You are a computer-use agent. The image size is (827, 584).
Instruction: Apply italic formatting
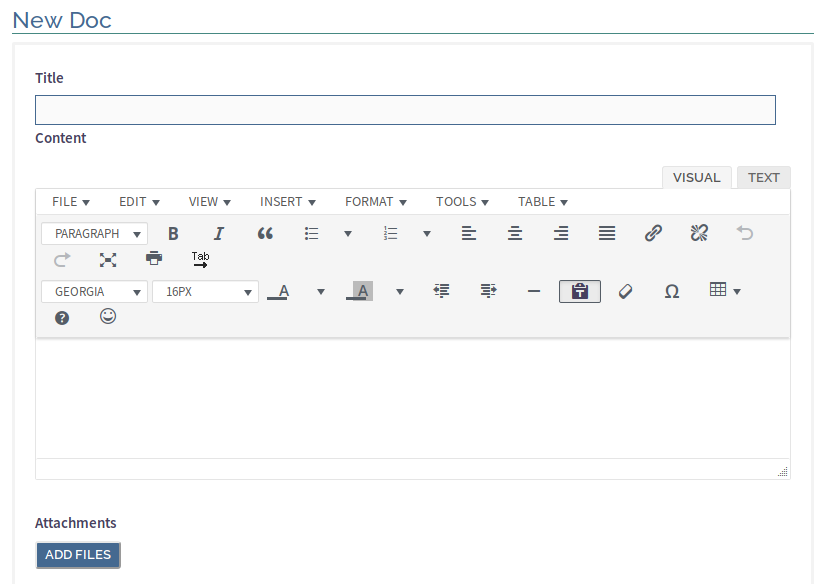pyautogui.click(x=219, y=233)
